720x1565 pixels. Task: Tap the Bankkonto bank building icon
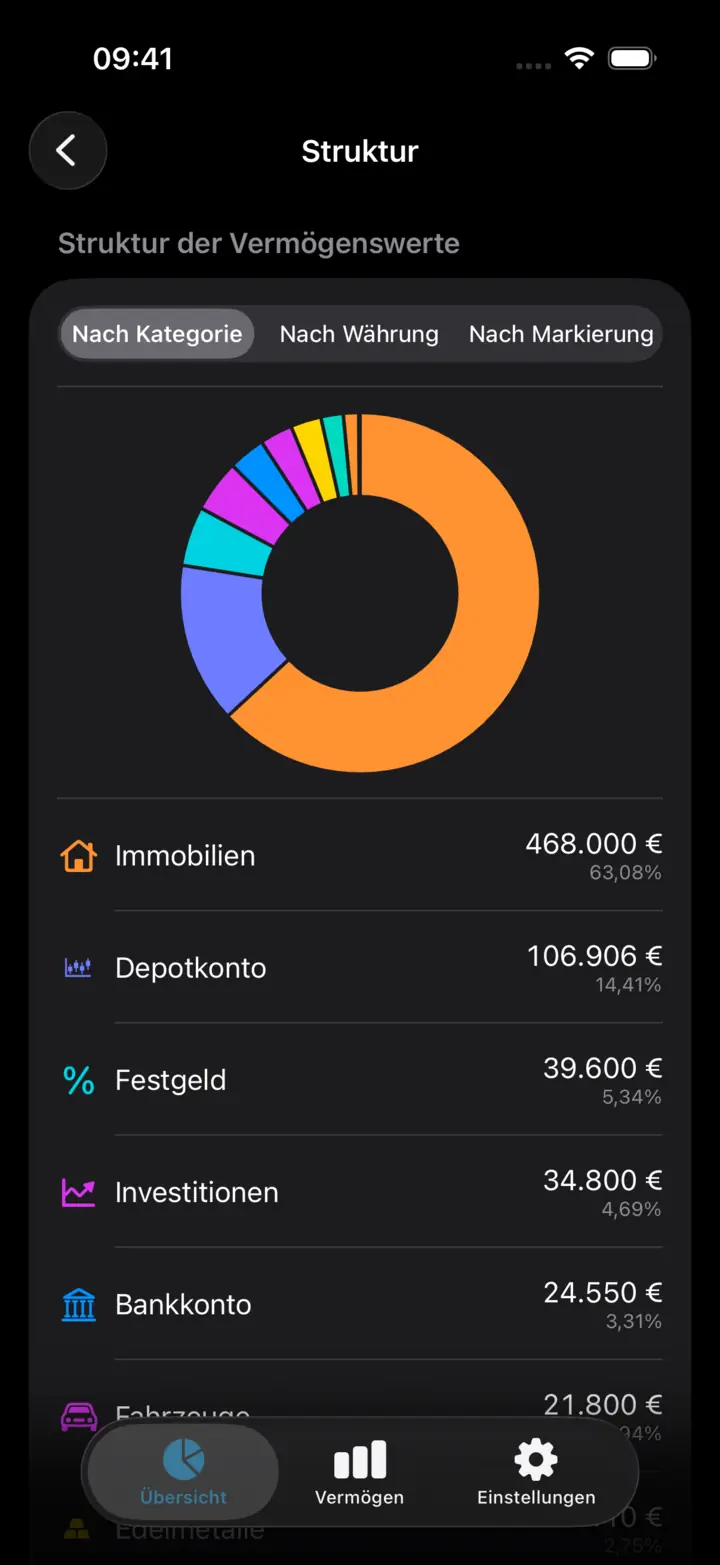pyautogui.click(x=78, y=1304)
